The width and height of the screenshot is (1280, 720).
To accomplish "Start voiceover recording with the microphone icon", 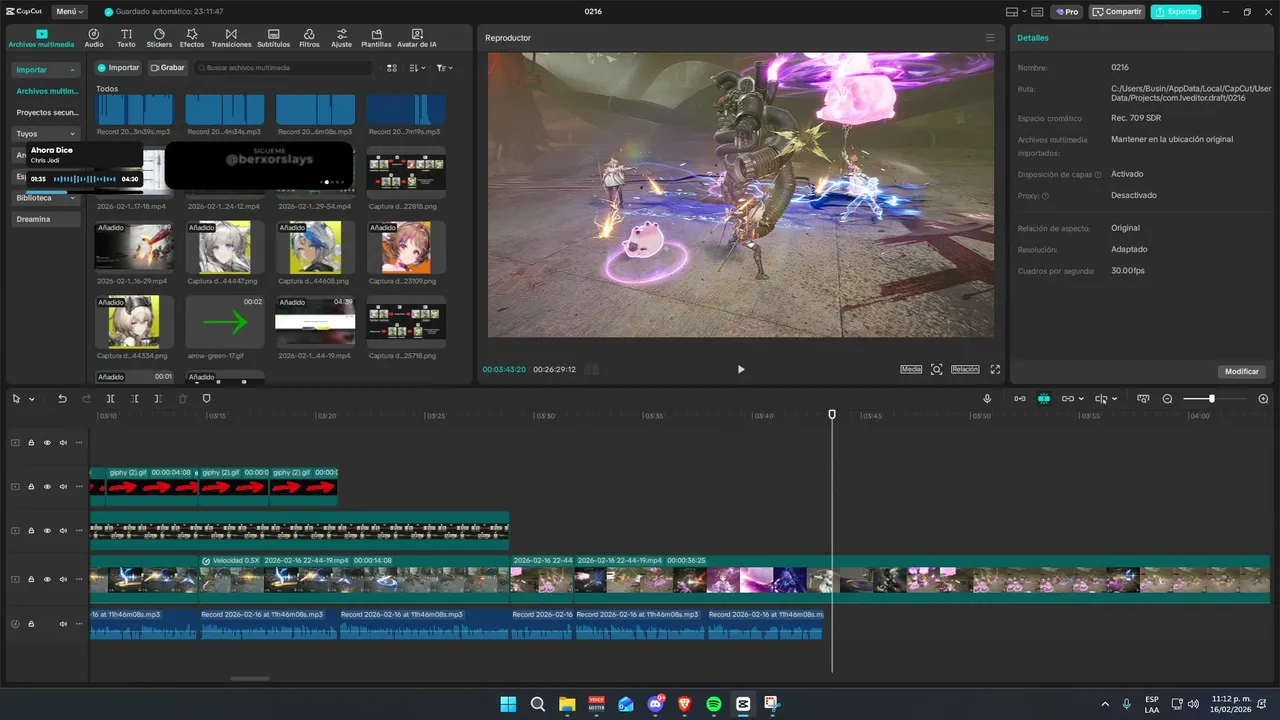I will 987,398.
